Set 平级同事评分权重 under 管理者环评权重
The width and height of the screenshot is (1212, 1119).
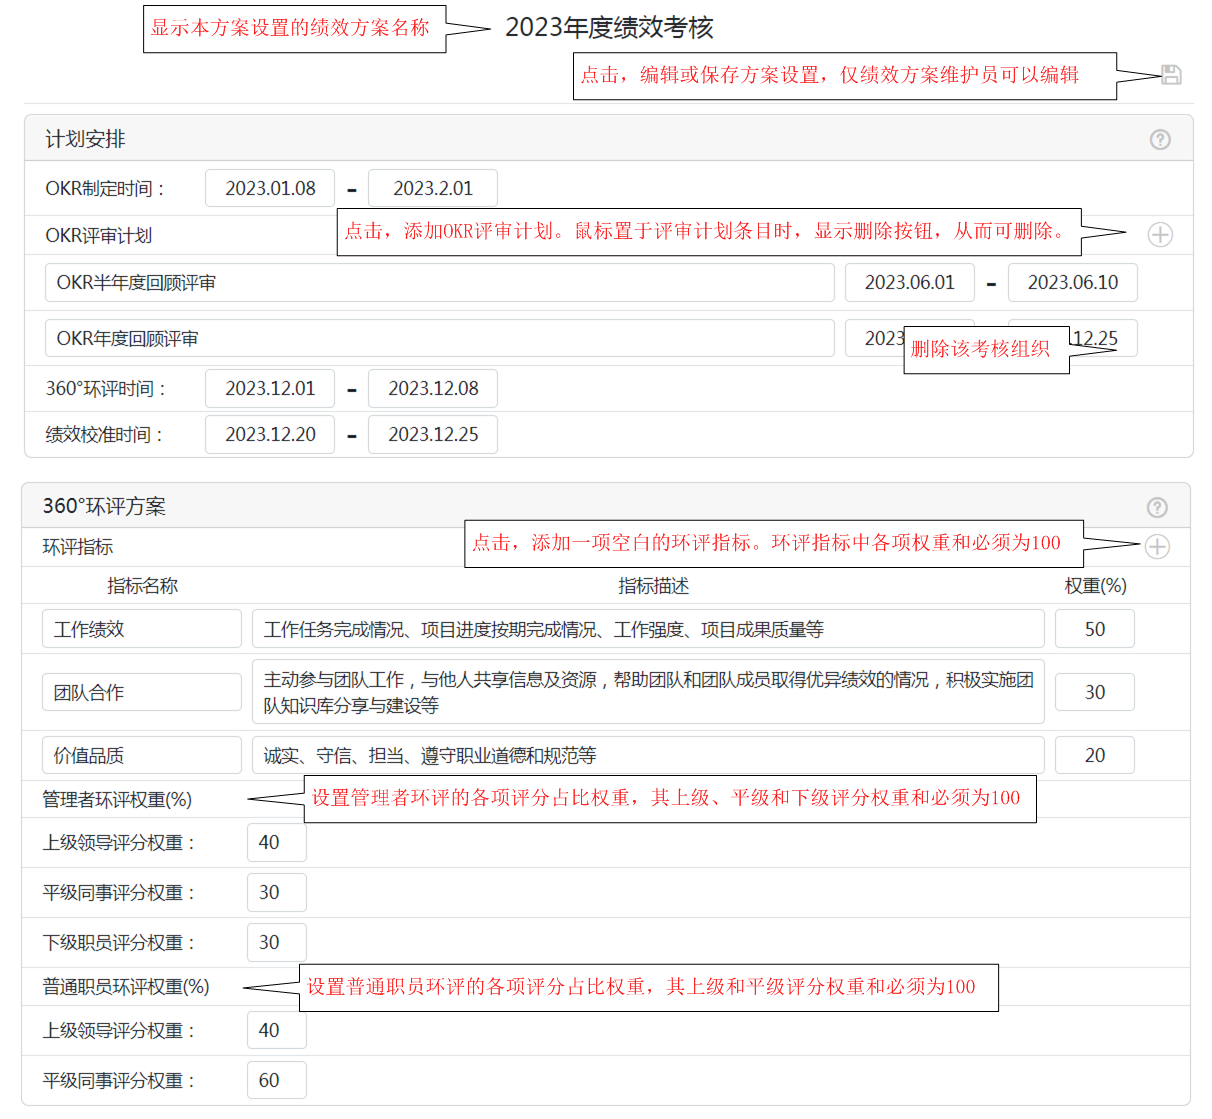click(277, 892)
